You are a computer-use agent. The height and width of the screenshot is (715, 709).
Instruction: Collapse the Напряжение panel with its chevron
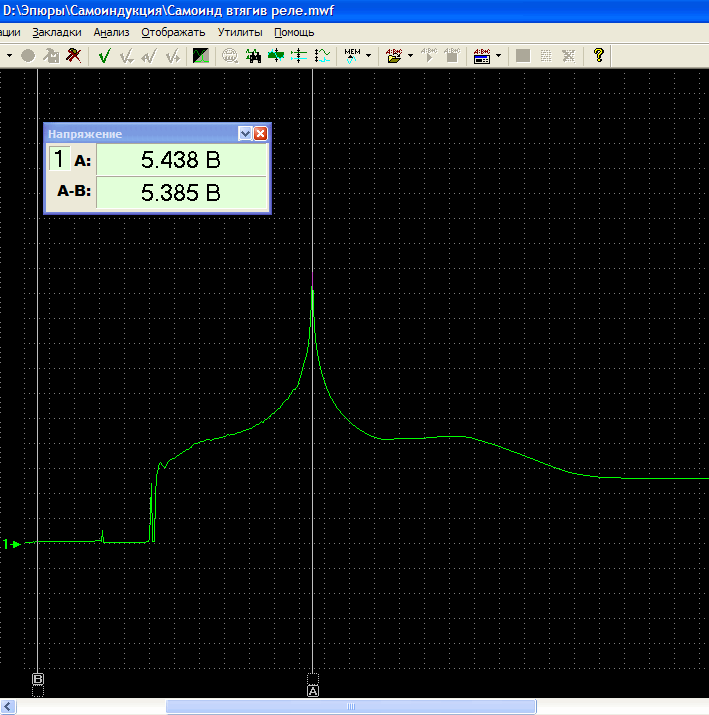click(245, 134)
